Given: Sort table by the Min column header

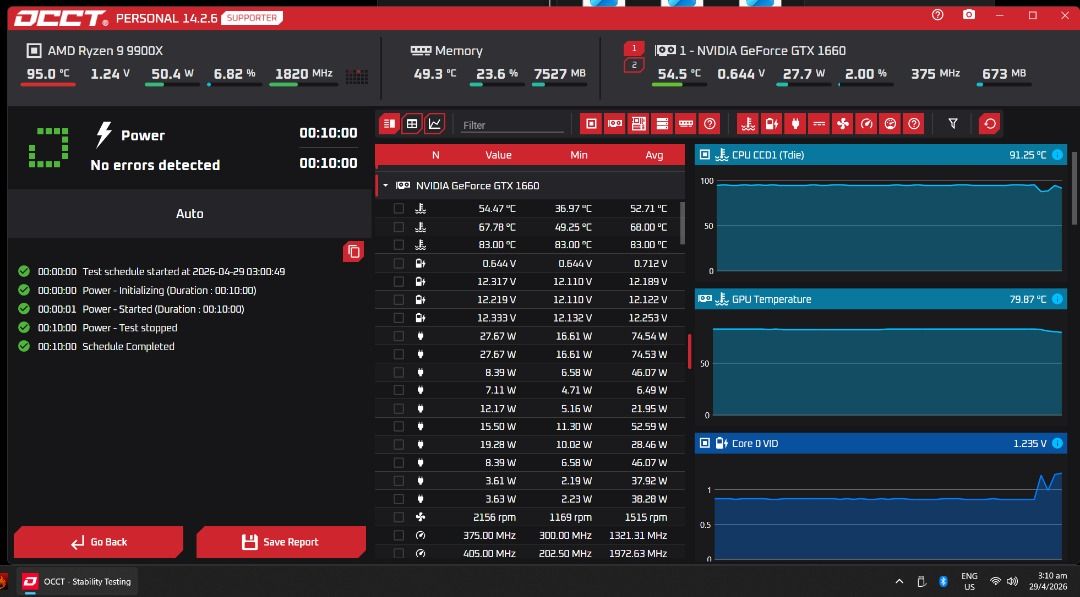Looking at the screenshot, I should coord(579,156).
